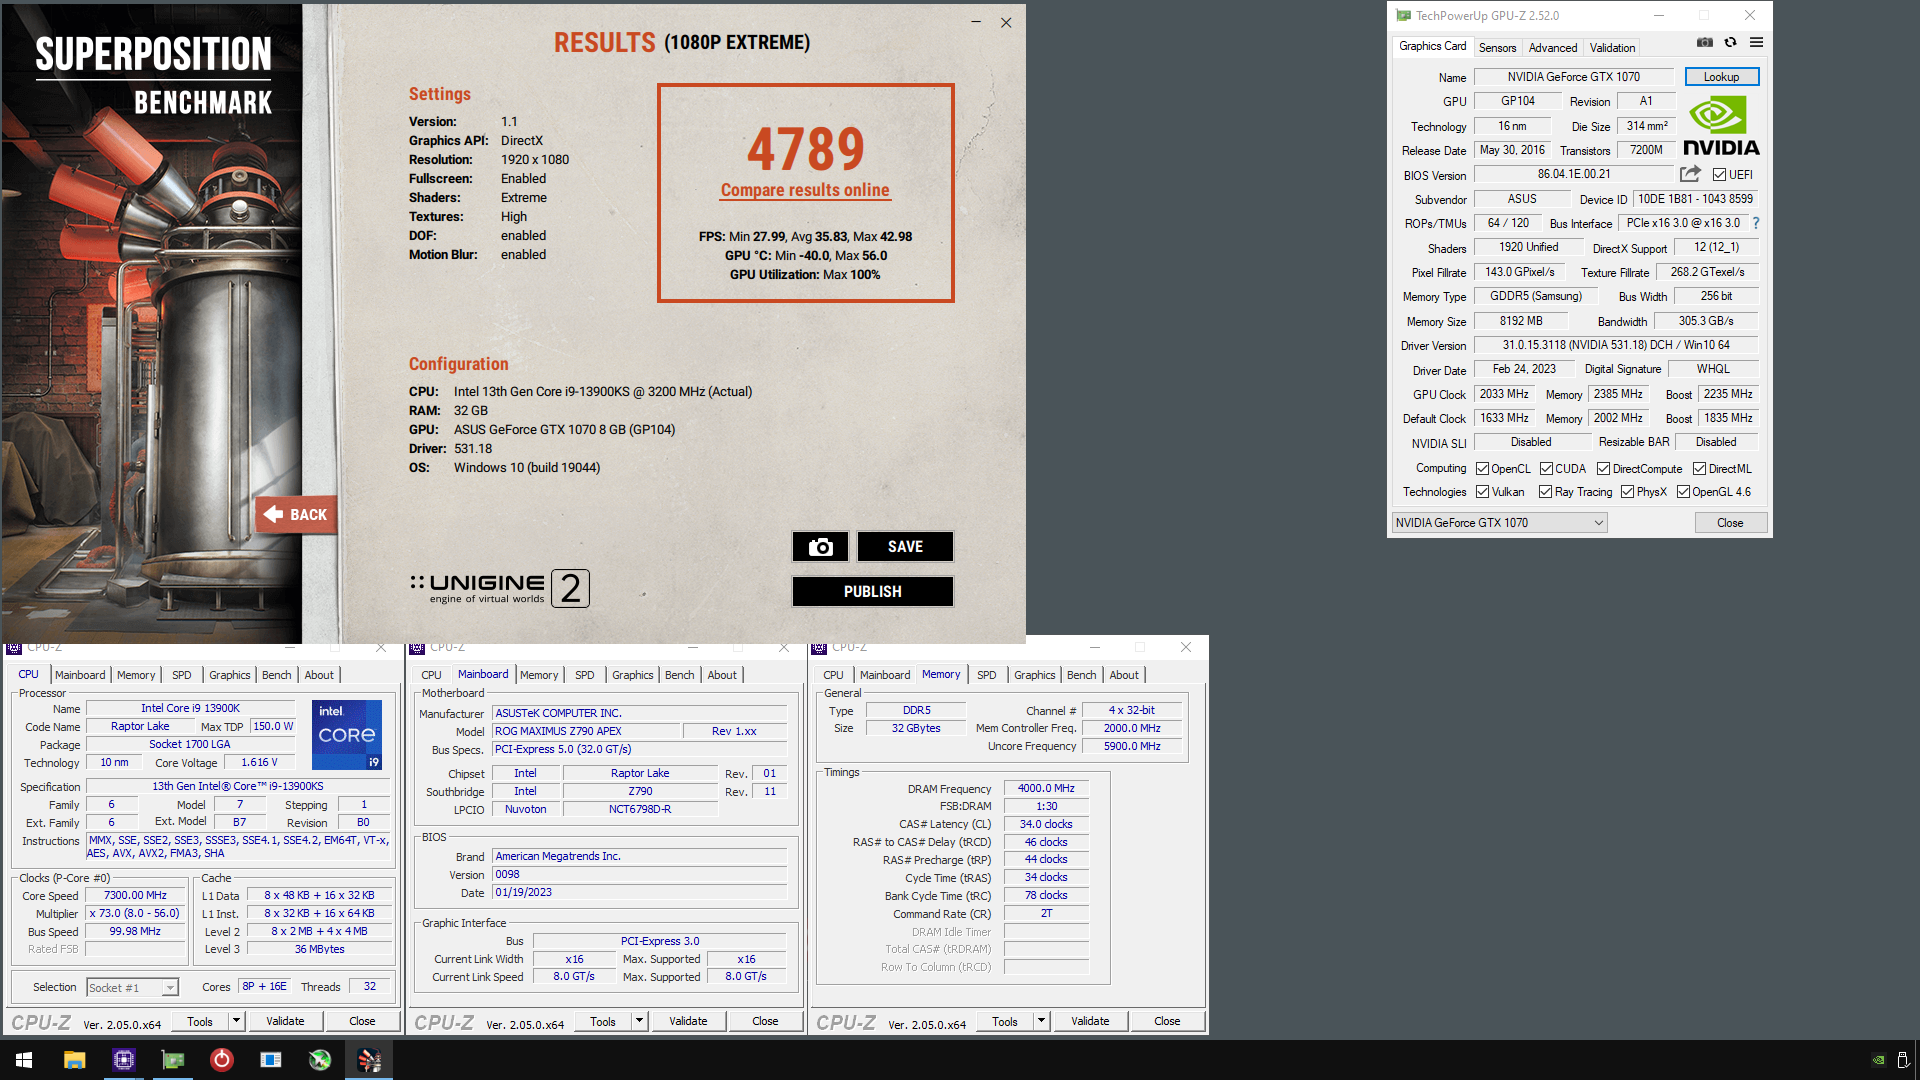The width and height of the screenshot is (1920, 1080).
Task: Toggle the DirectCompute checkbox
Action: point(1603,469)
